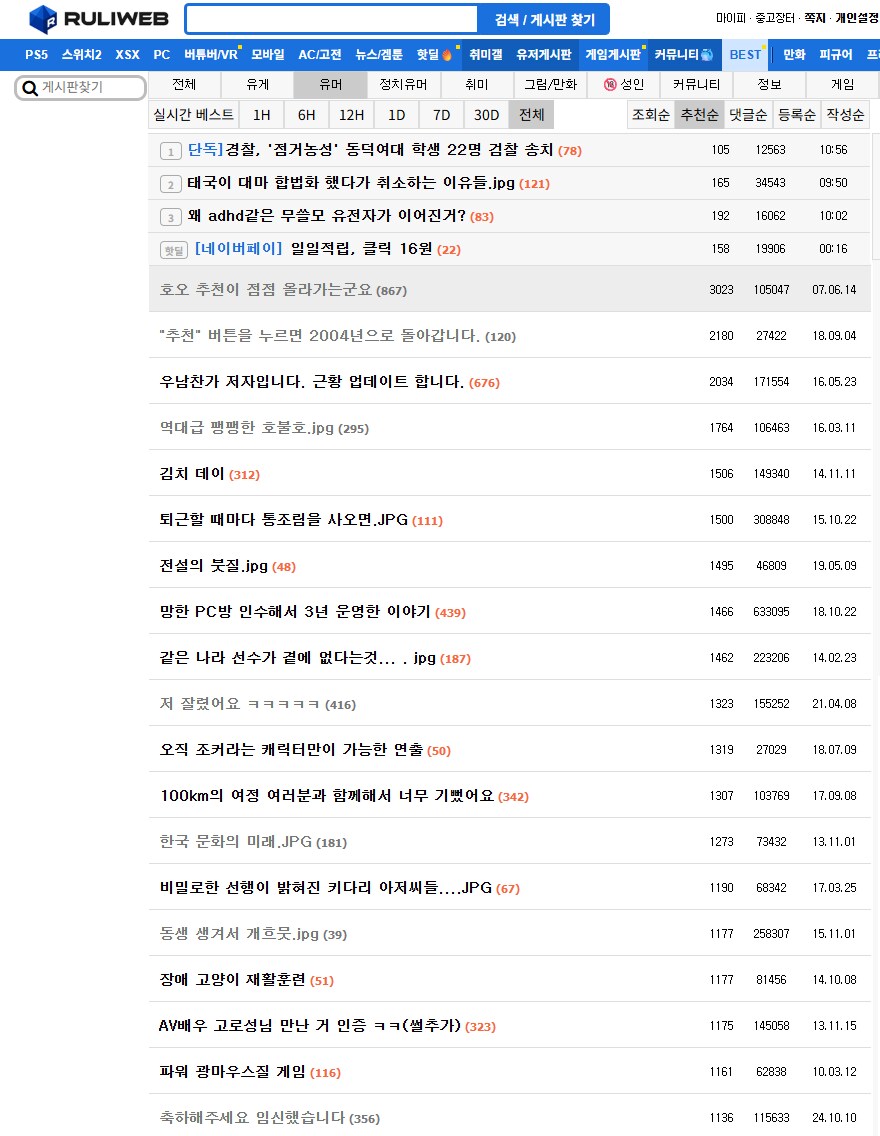The height and width of the screenshot is (1136, 880).
Task: Select the 조회순 sorting option
Action: (x=651, y=114)
